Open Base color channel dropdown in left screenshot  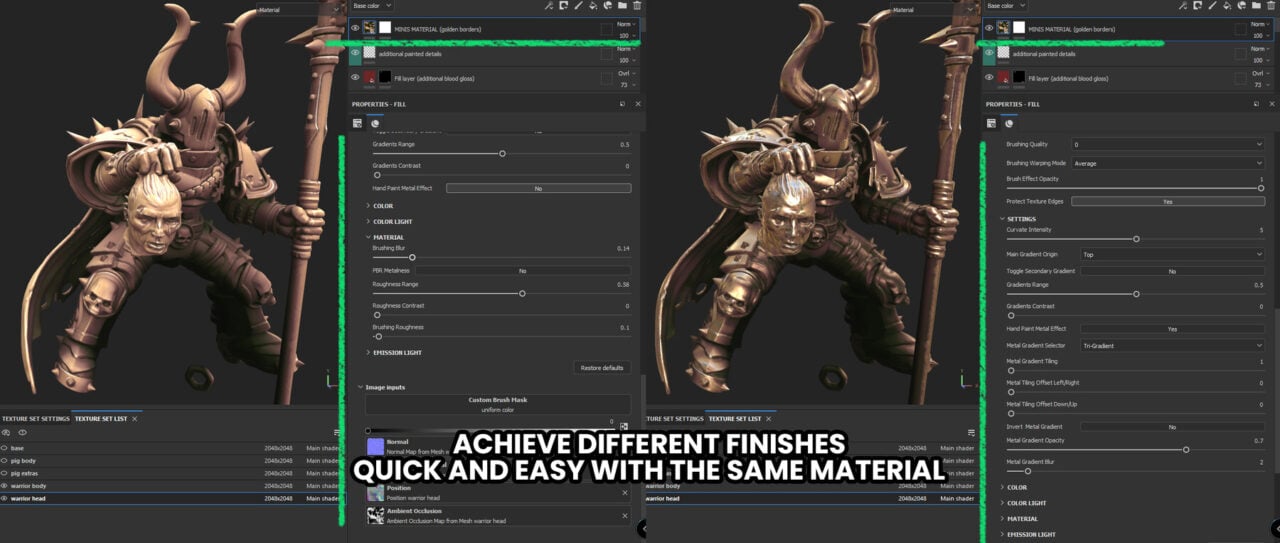372,6
